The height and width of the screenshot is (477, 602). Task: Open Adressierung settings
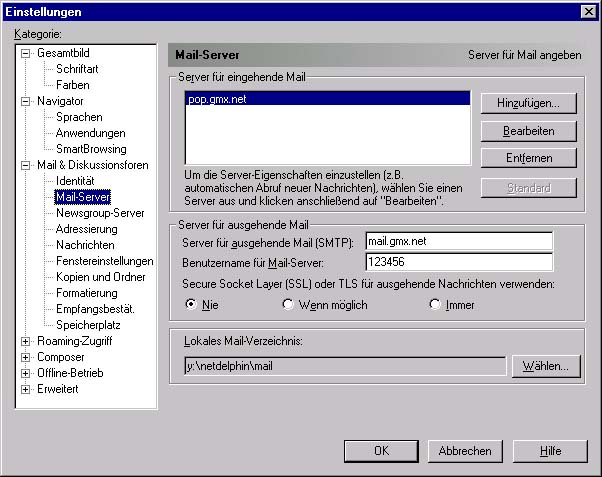(86, 229)
